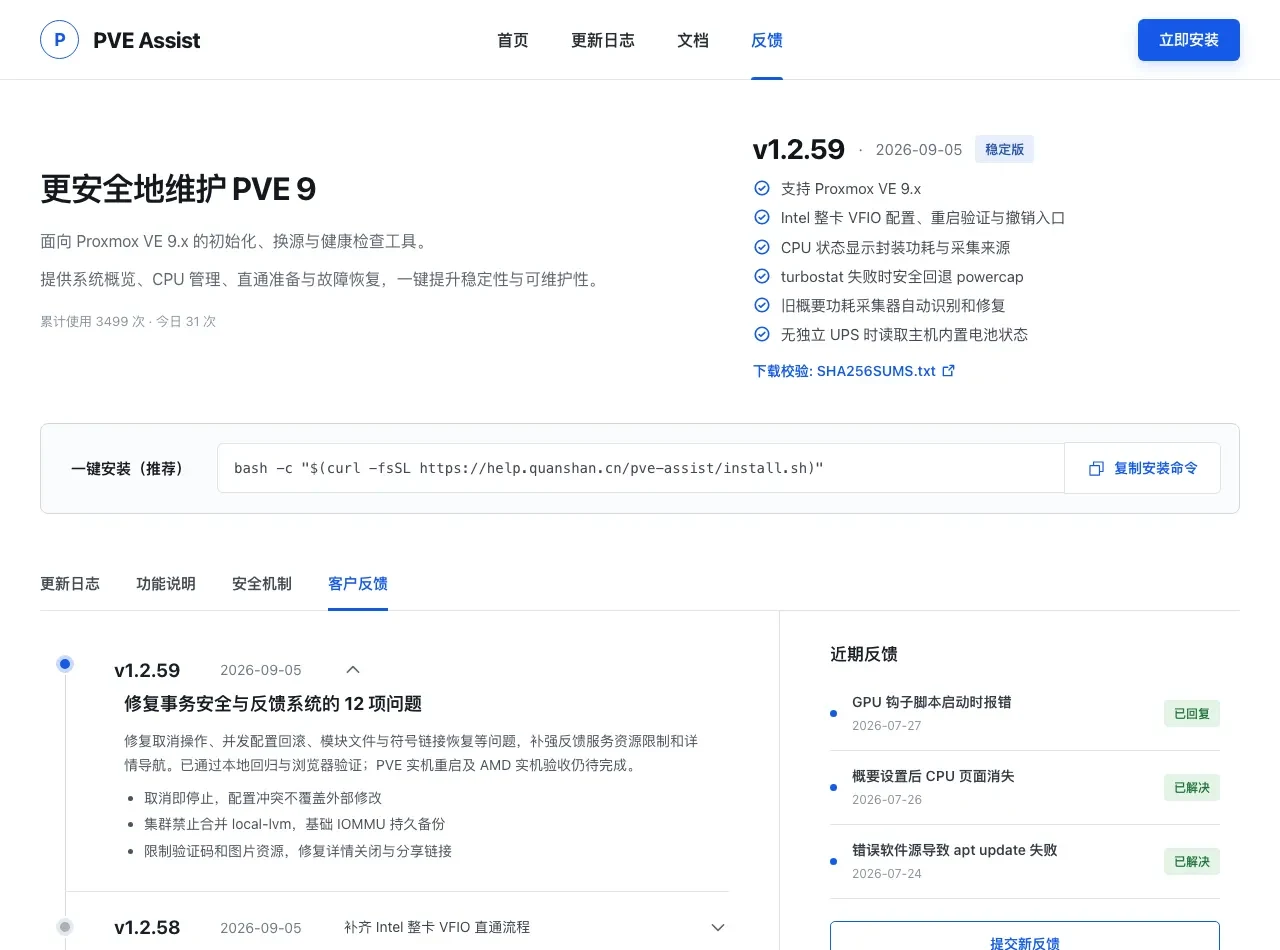
Task: Open 文档 in top navigation
Action: 693,40
